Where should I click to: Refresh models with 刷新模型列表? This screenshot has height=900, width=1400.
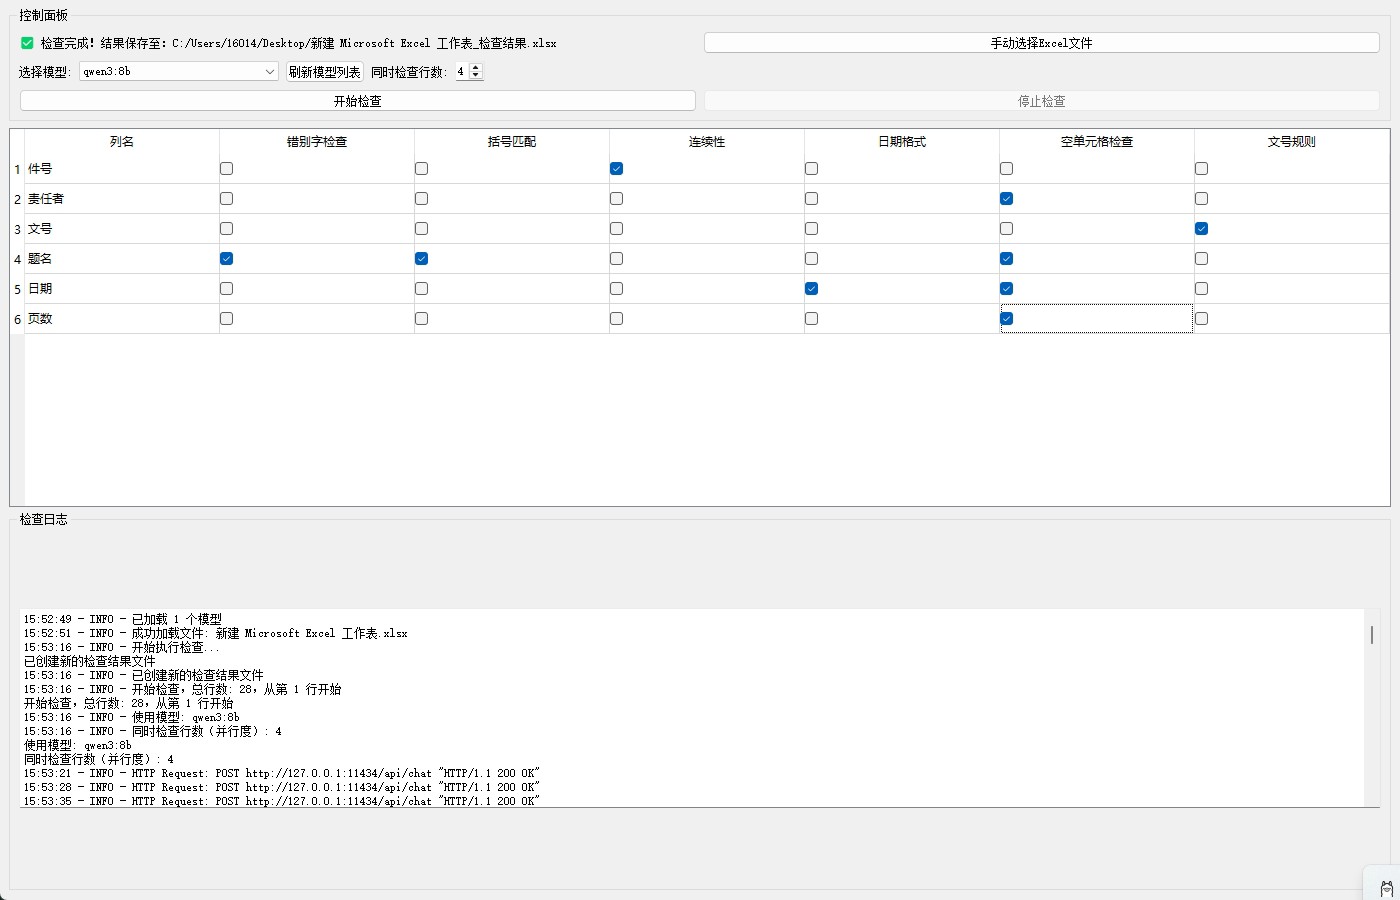pyautogui.click(x=324, y=72)
